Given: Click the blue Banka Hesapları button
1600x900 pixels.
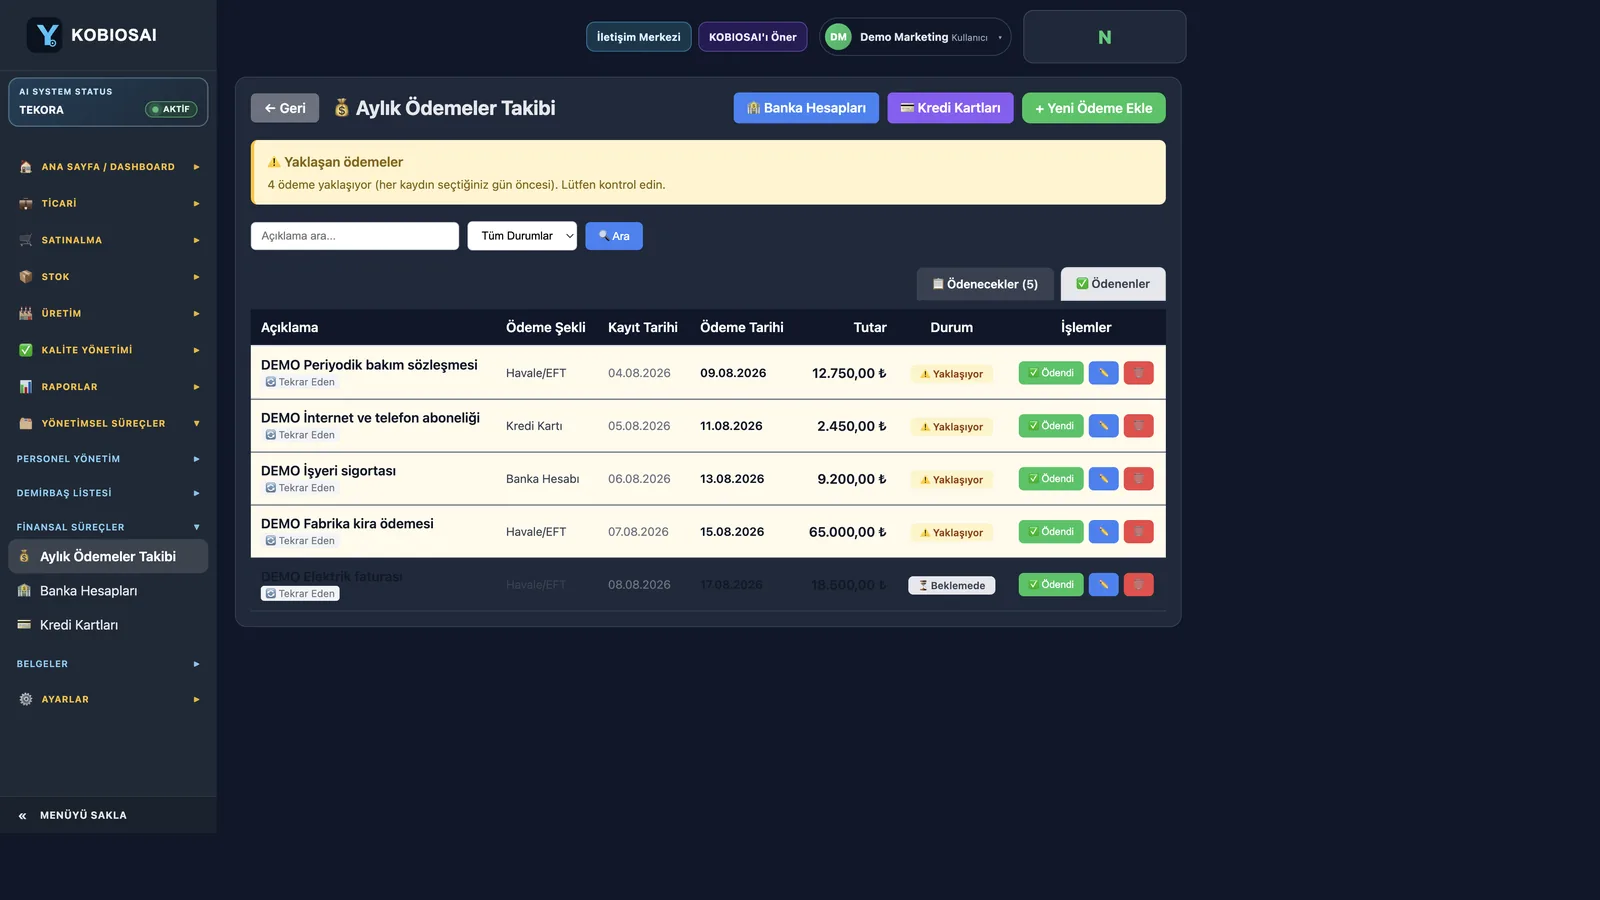Looking at the screenshot, I should coord(806,108).
